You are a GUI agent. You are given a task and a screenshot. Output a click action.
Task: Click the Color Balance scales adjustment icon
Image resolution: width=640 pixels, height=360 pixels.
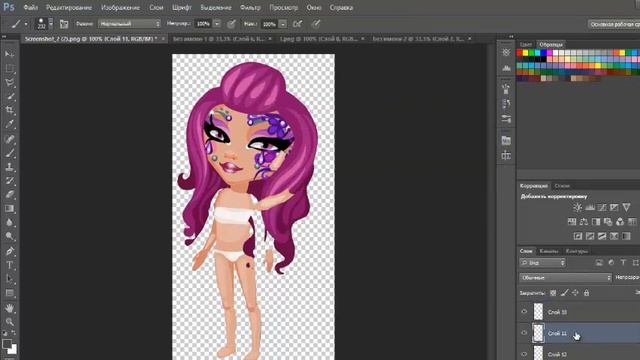(x=584, y=222)
